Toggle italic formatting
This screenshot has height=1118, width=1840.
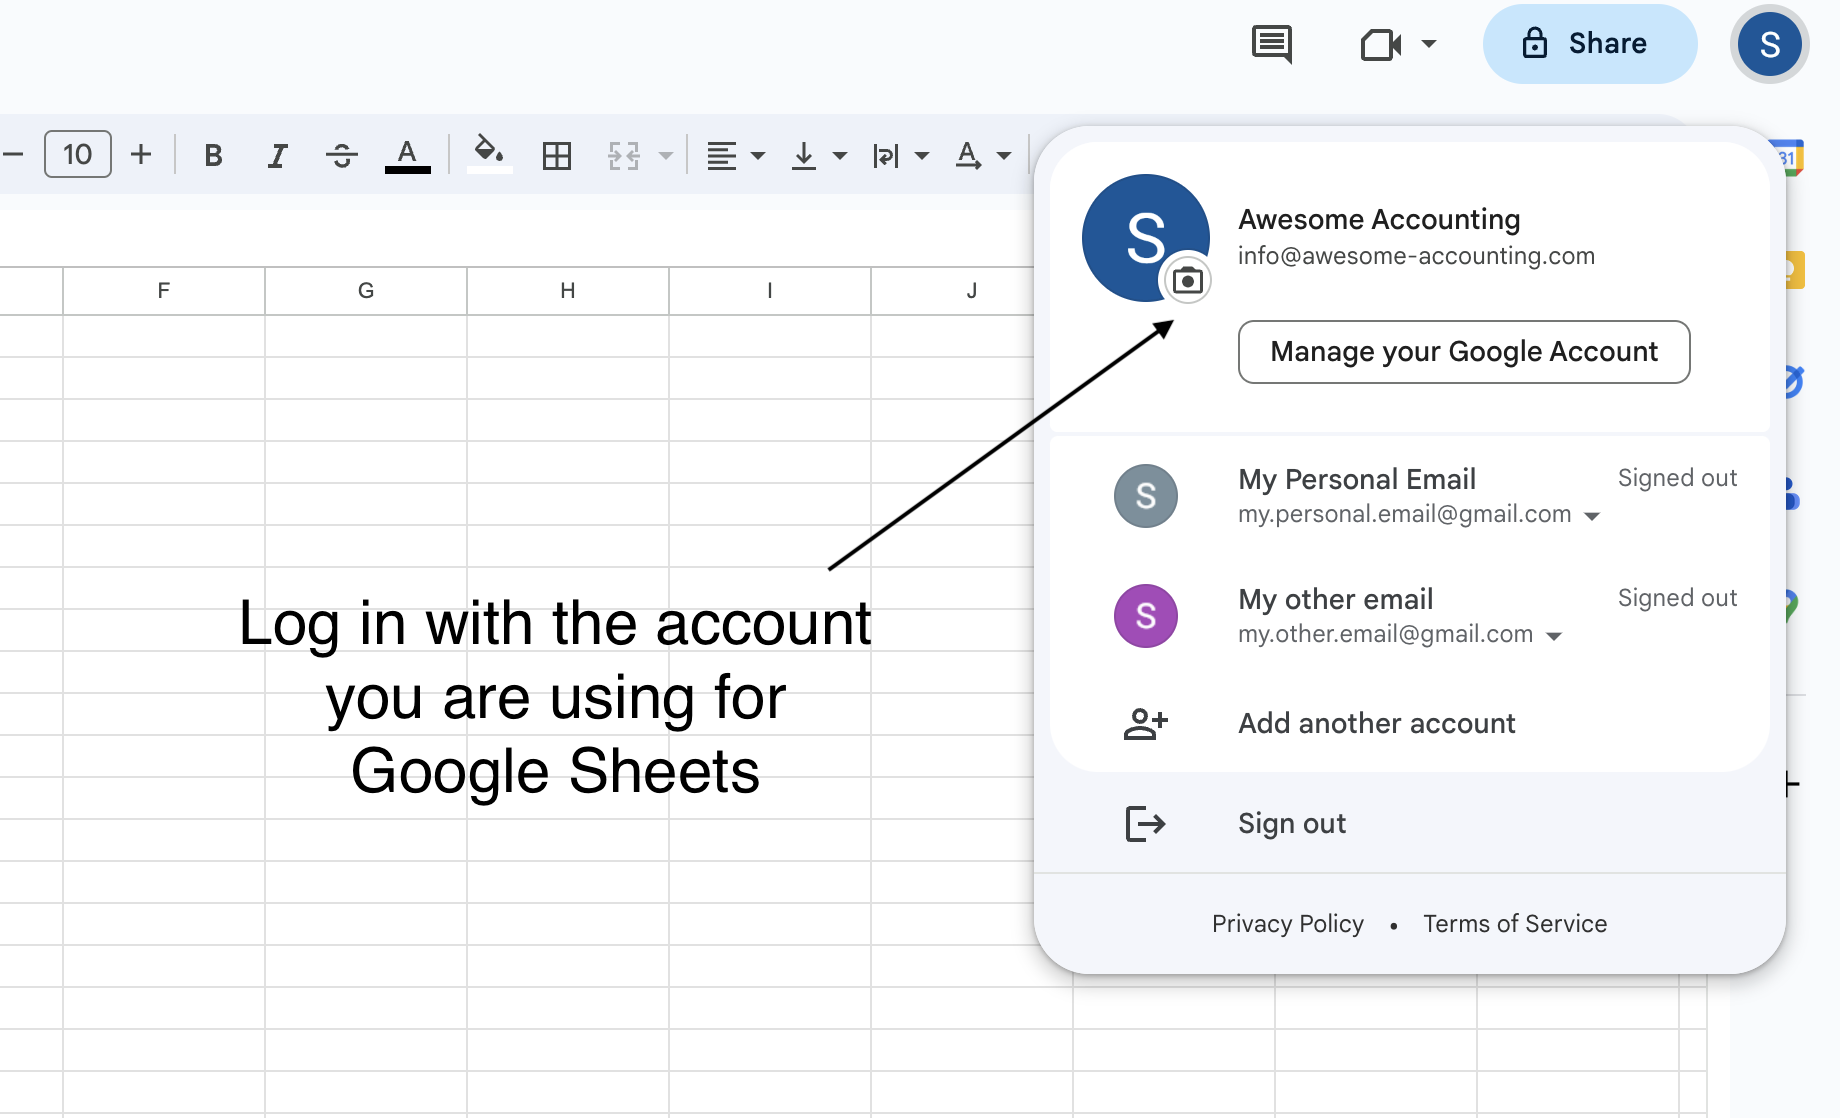pyautogui.click(x=277, y=155)
